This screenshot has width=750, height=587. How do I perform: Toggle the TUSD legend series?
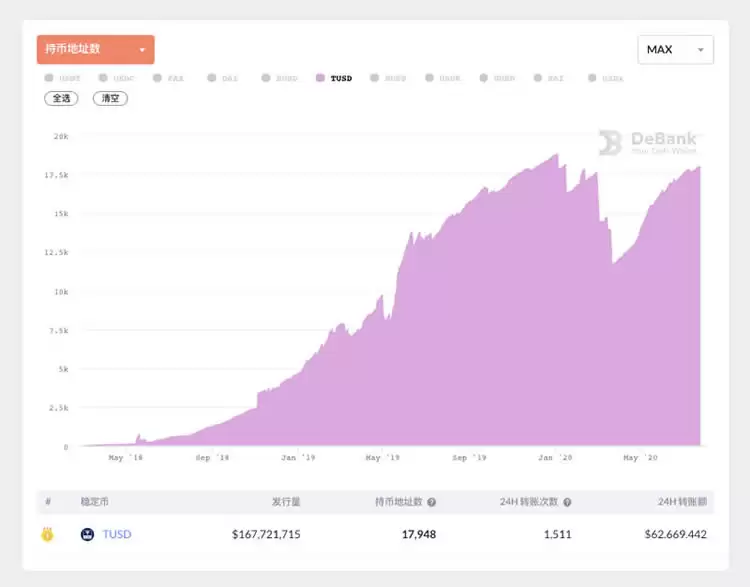point(334,78)
